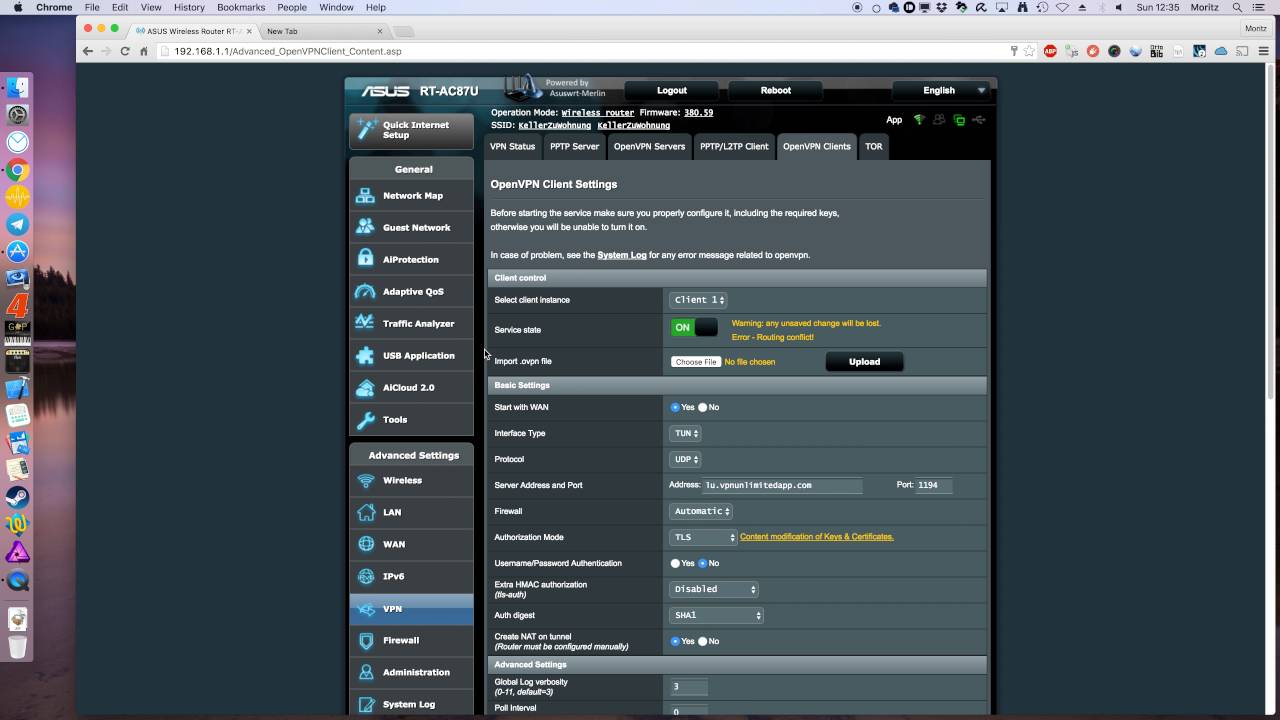Open the Authorization Mode TLS dropdown

[703, 537]
